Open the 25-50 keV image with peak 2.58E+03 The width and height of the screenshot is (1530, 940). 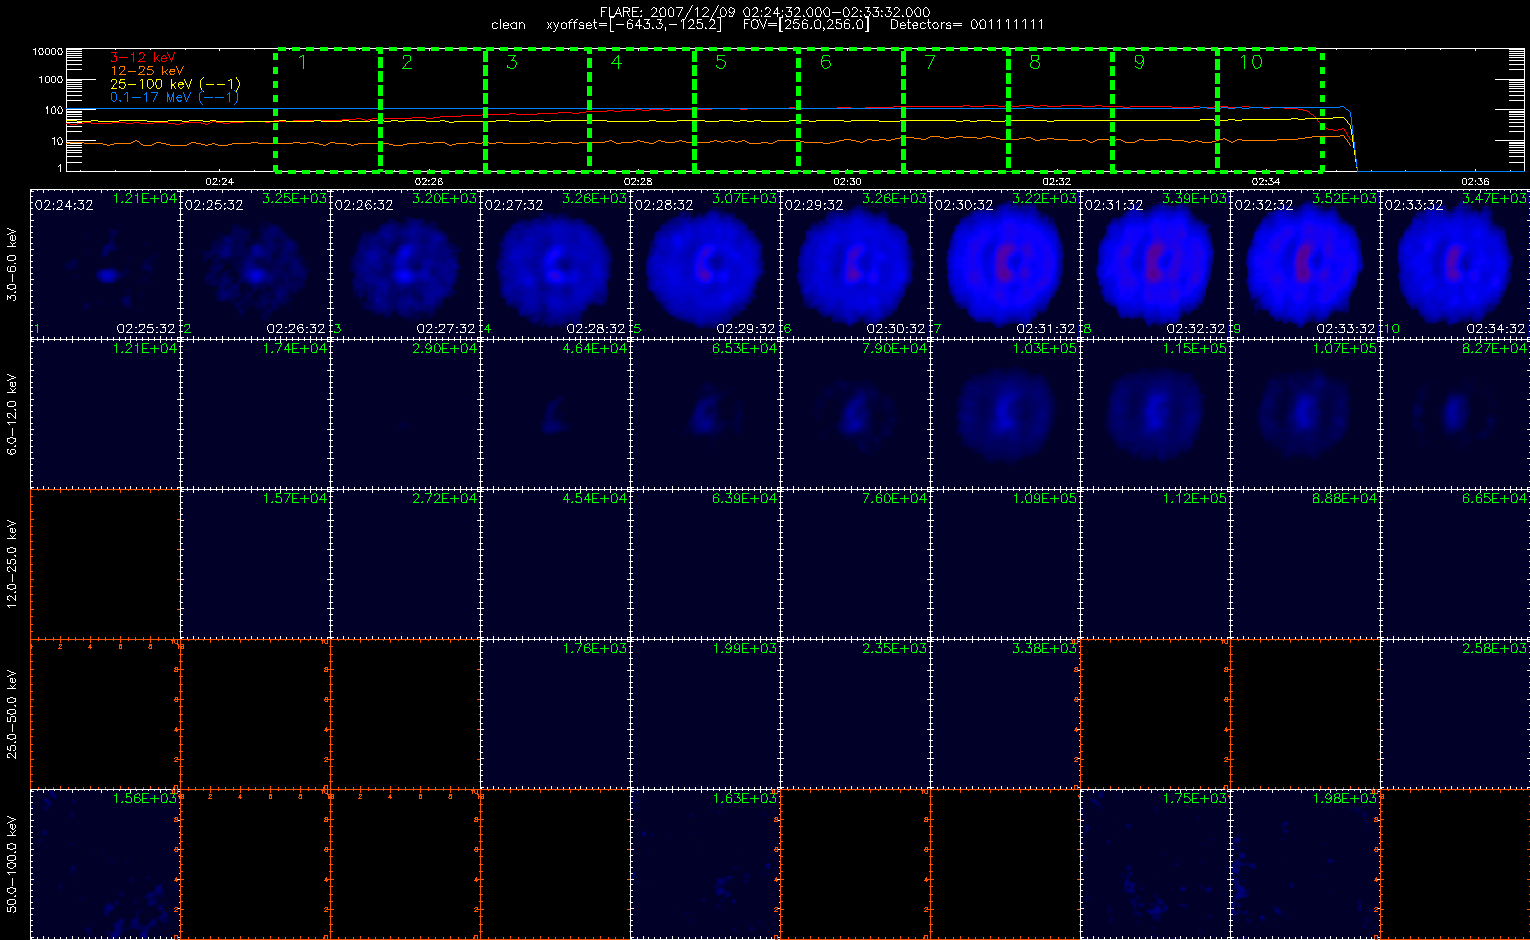pos(1455,714)
